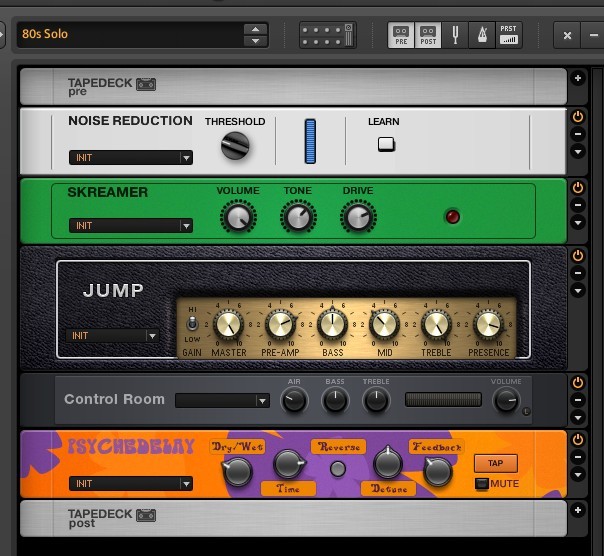Click the Tapedeck pre cassette icon
The width and height of the screenshot is (604, 556).
(146, 84)
